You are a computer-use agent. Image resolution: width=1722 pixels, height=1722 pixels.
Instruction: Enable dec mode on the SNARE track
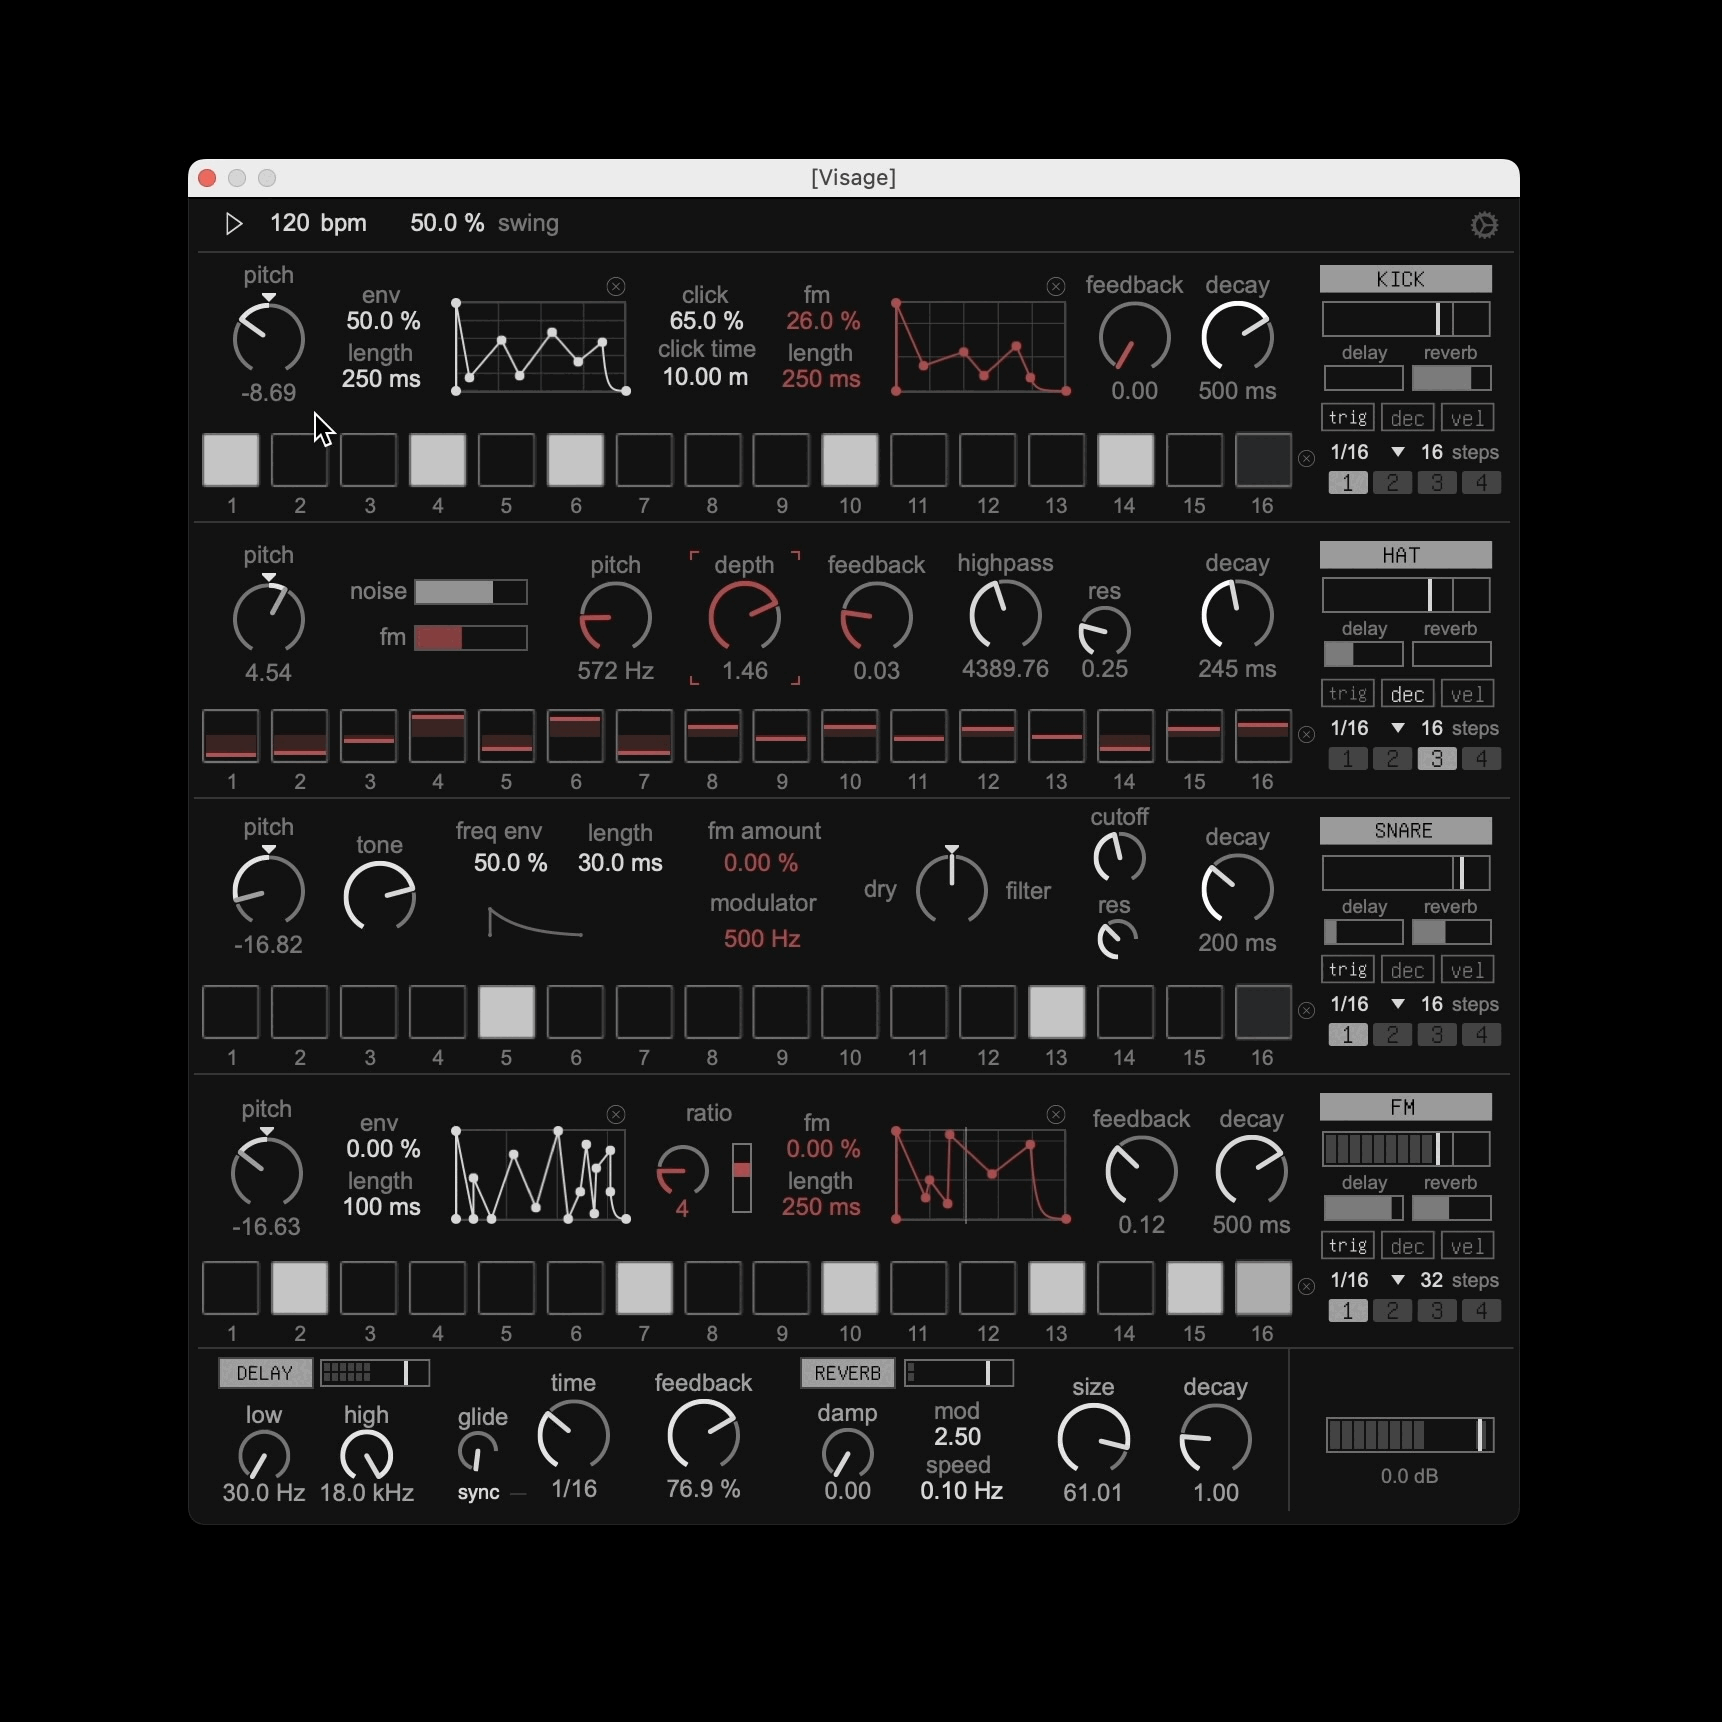pyautogui.click(x=1406, y=969)
